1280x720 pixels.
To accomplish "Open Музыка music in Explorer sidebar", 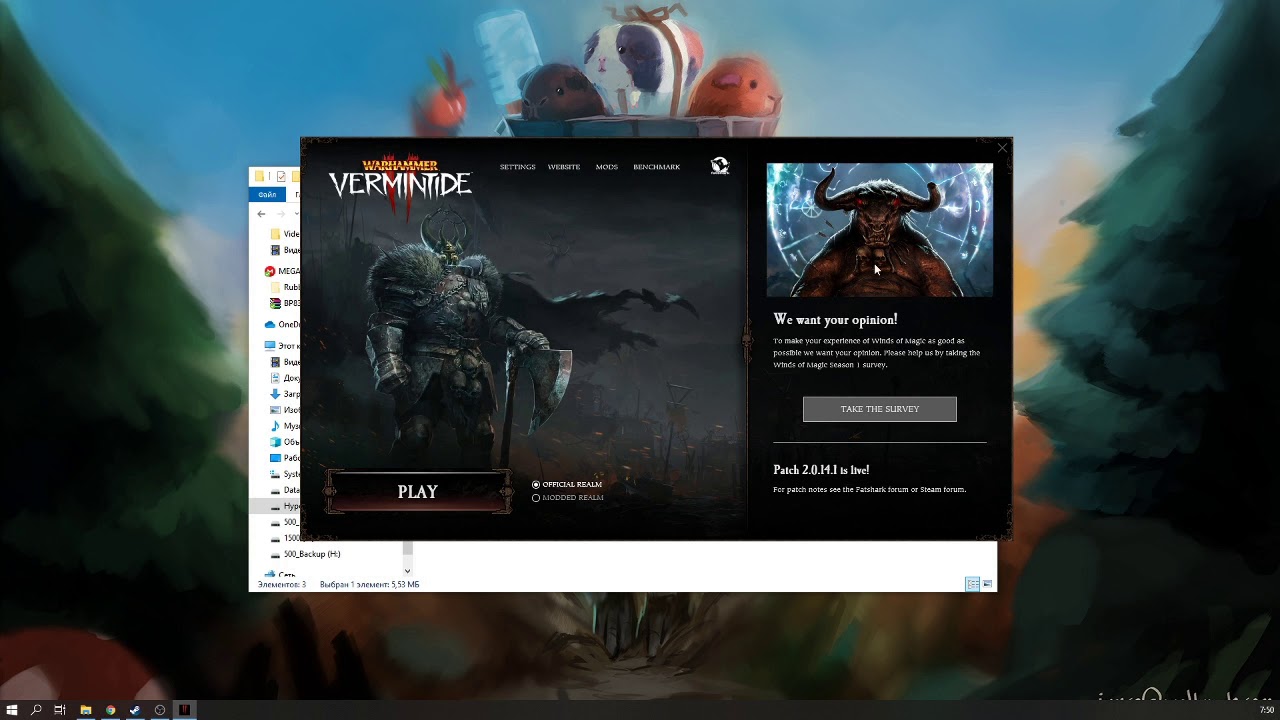I will (285, 426).
